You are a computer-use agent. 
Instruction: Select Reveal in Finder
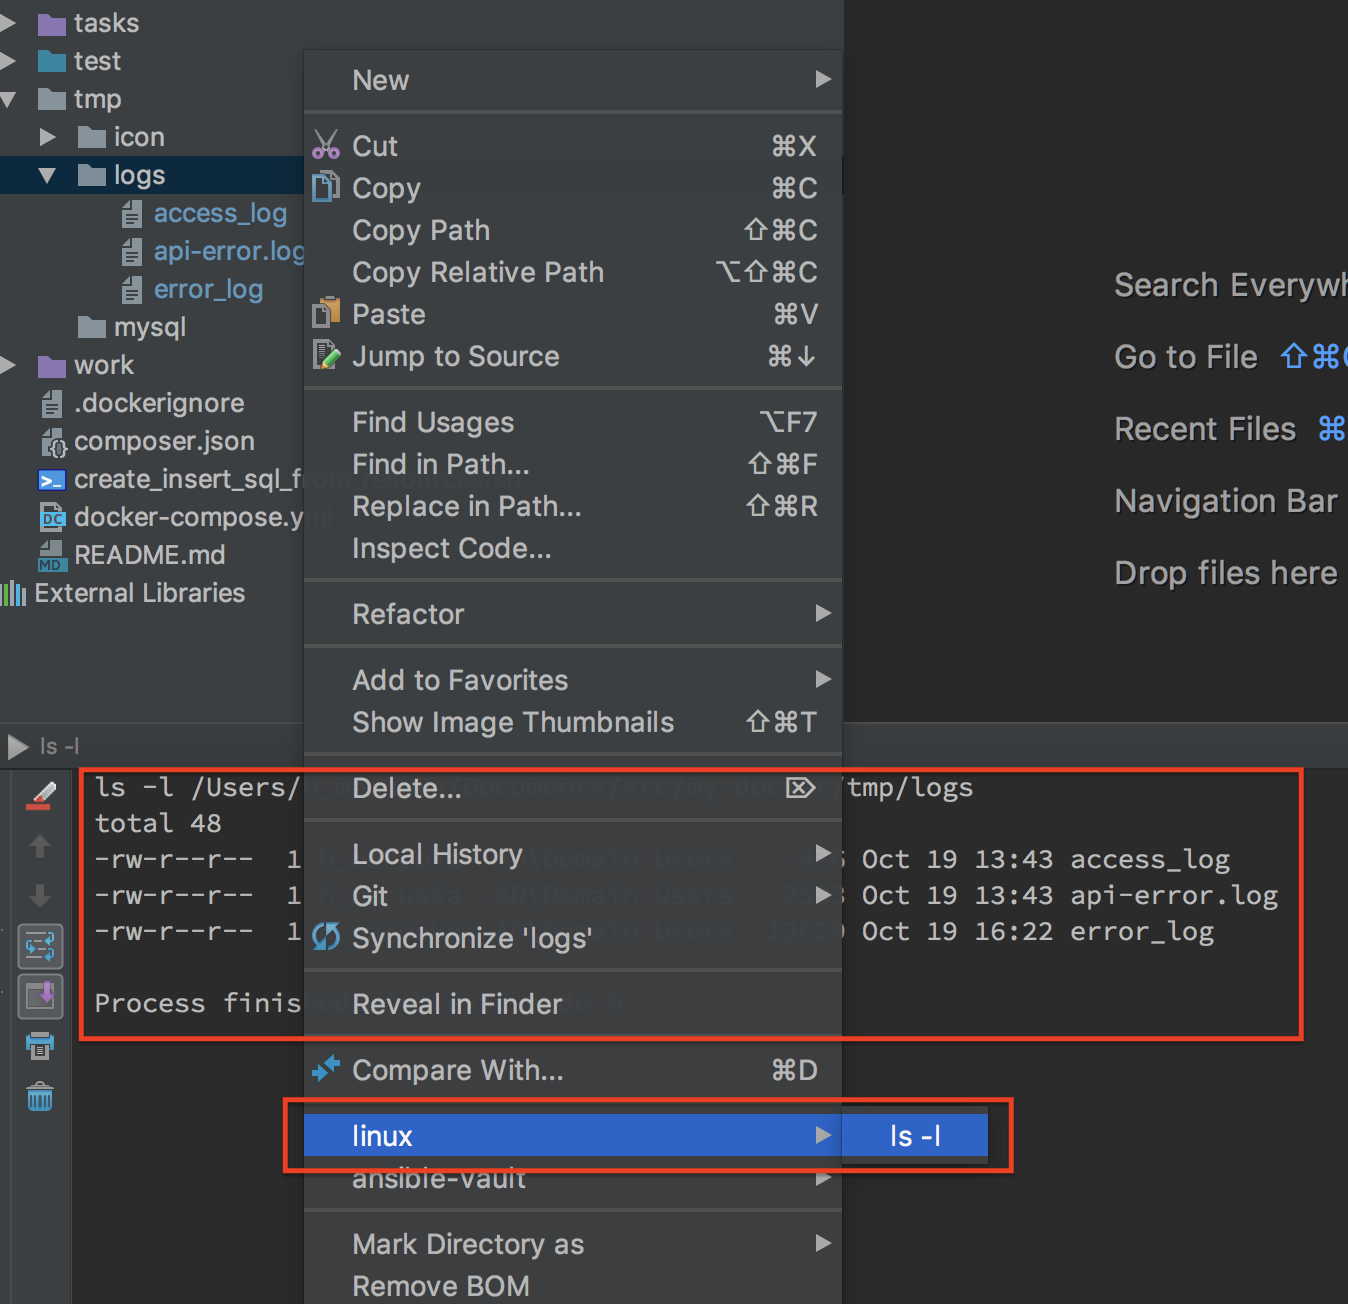point(573,1004)
